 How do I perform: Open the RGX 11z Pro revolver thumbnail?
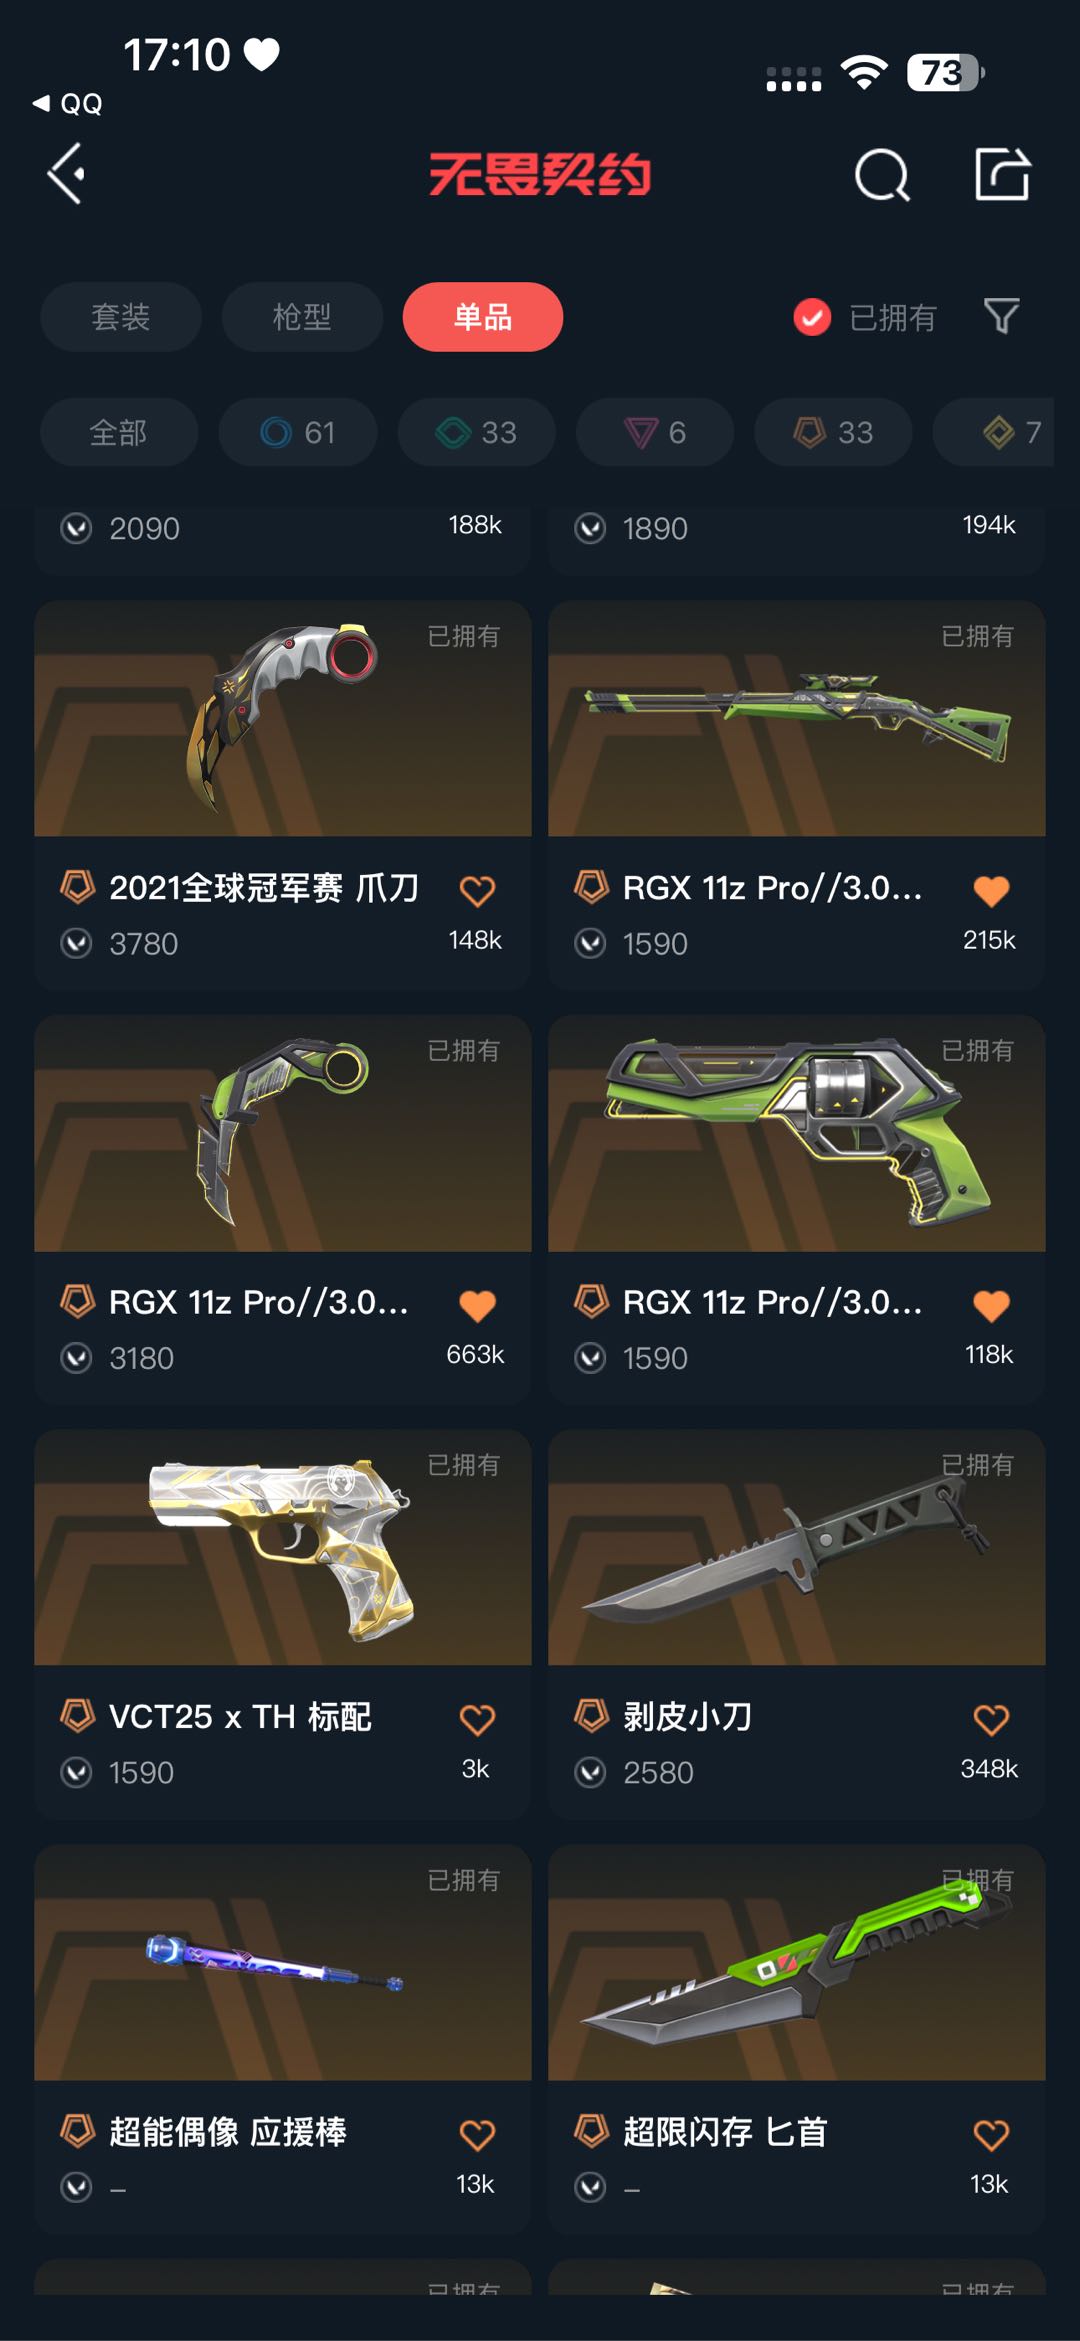pyautogui.click(x=797, y=1133)
